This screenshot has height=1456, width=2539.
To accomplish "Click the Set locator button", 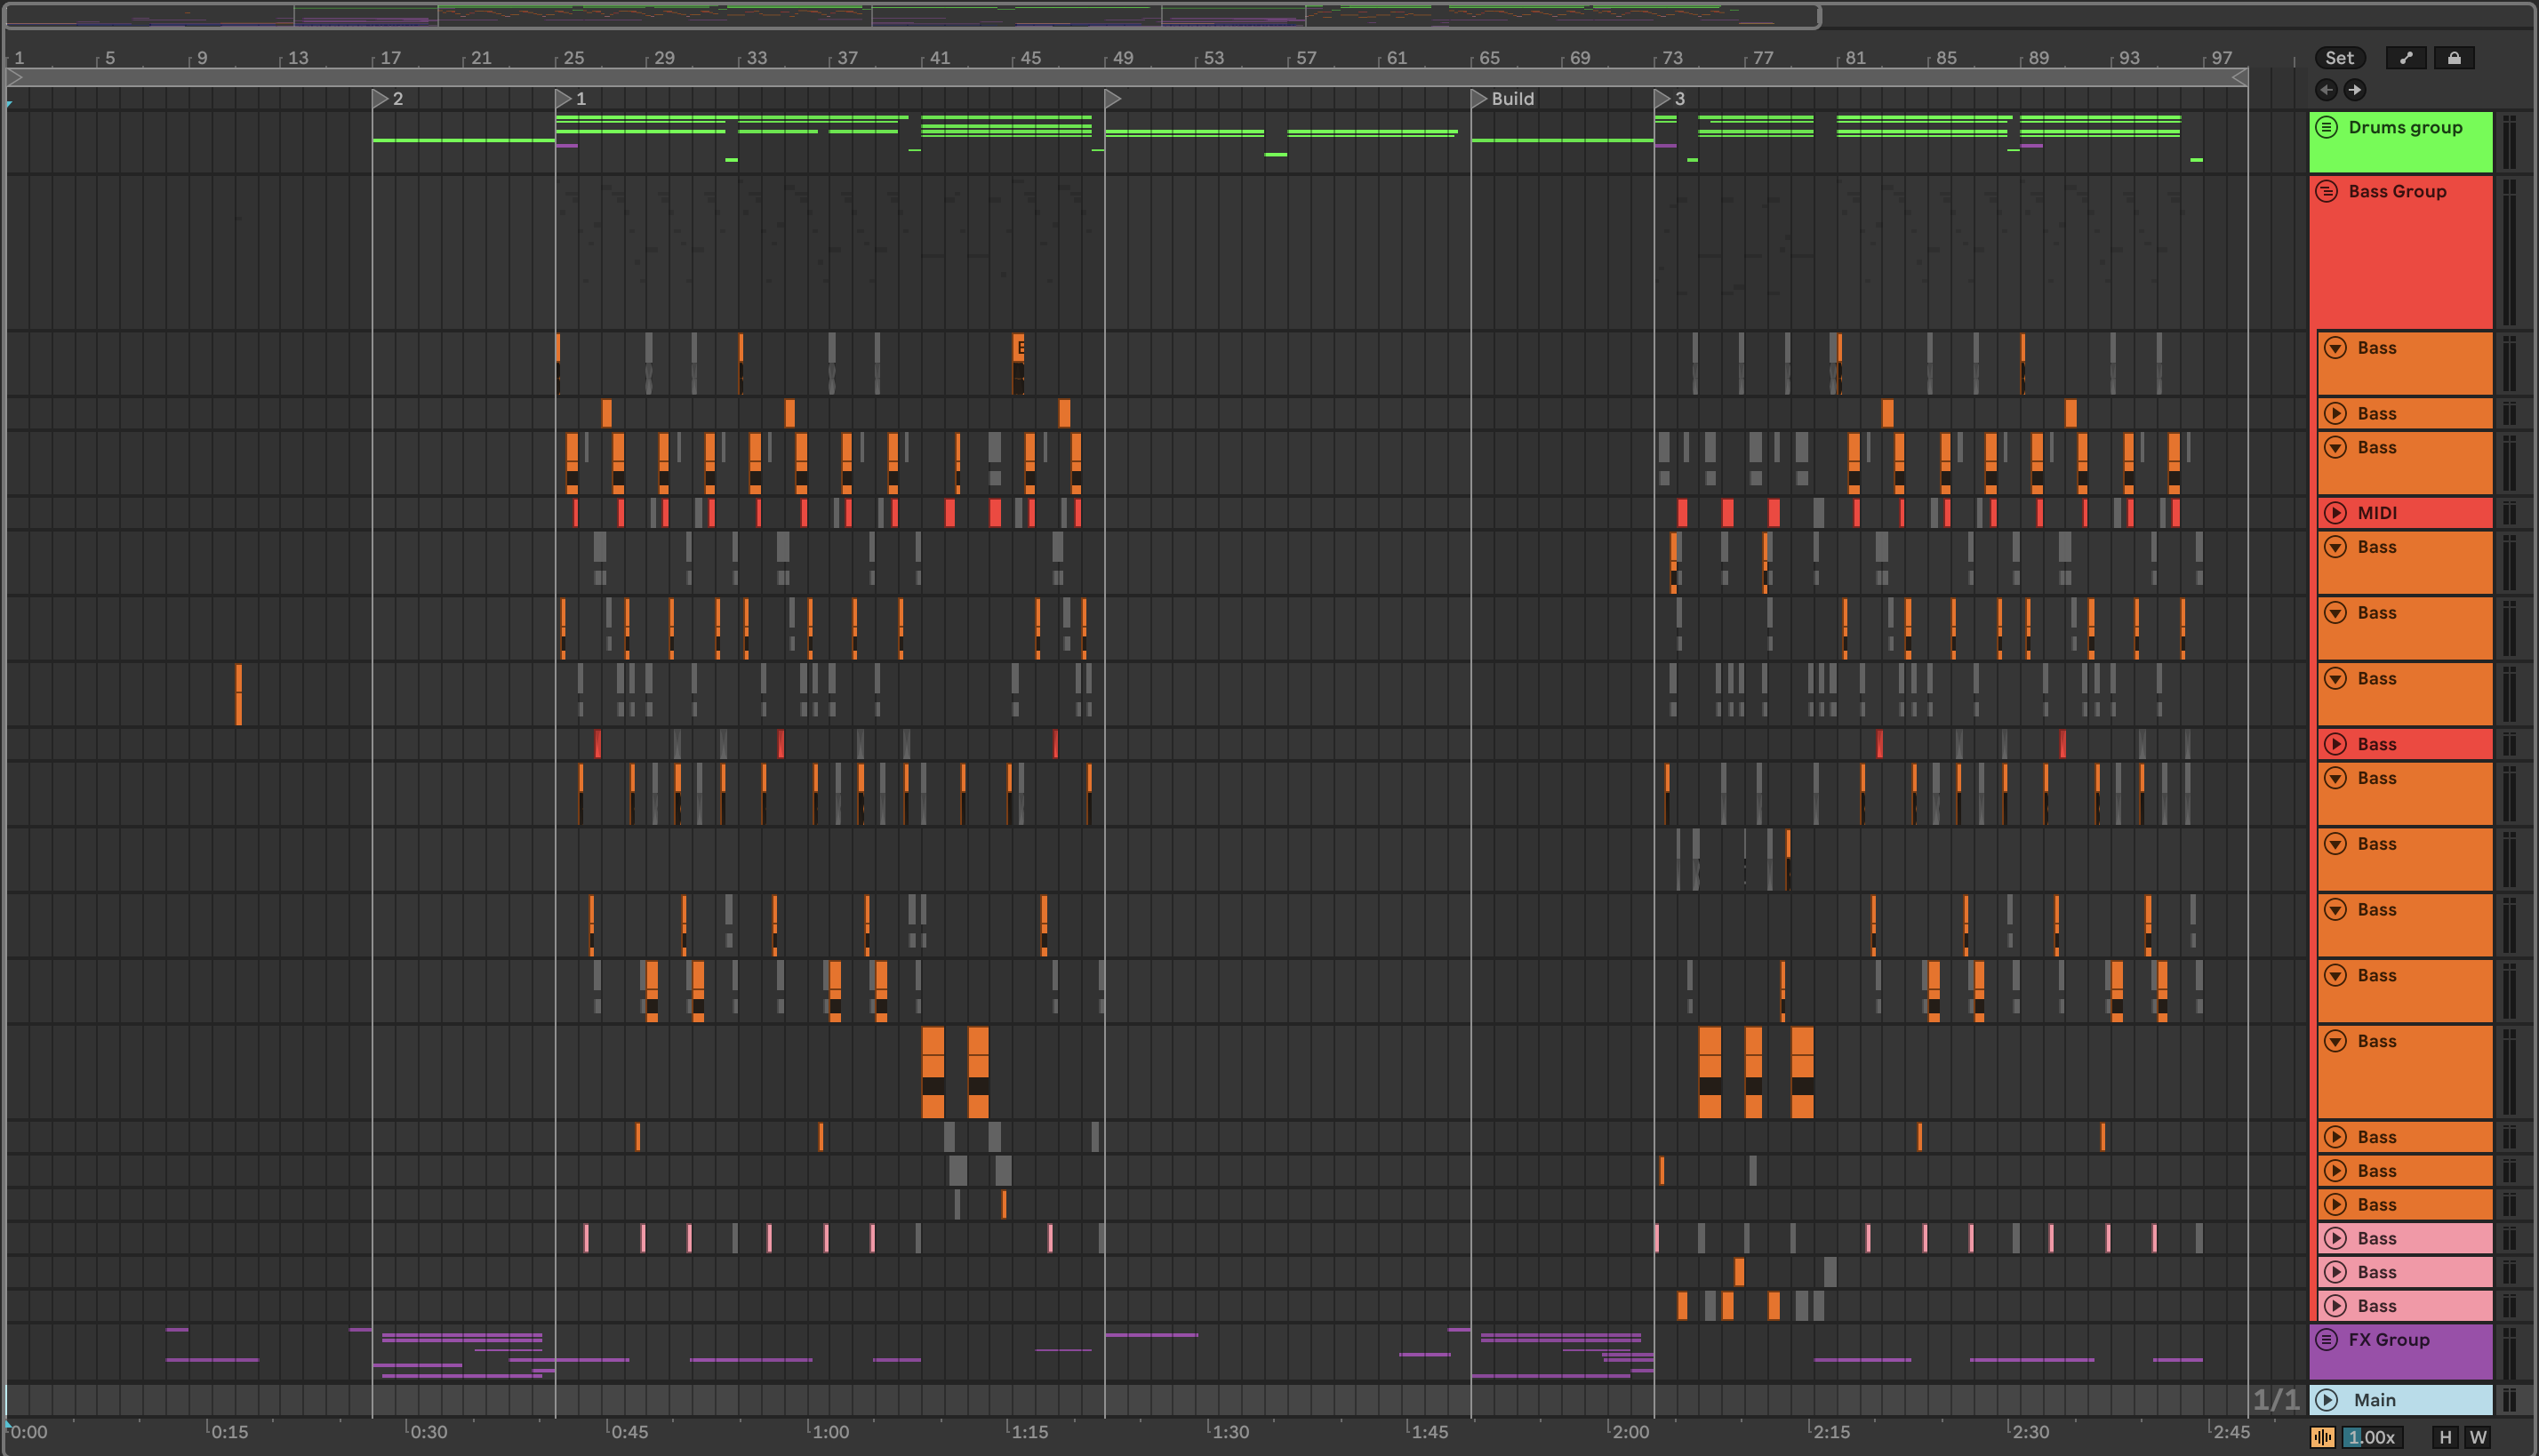I will click(x=2339, y=58).
